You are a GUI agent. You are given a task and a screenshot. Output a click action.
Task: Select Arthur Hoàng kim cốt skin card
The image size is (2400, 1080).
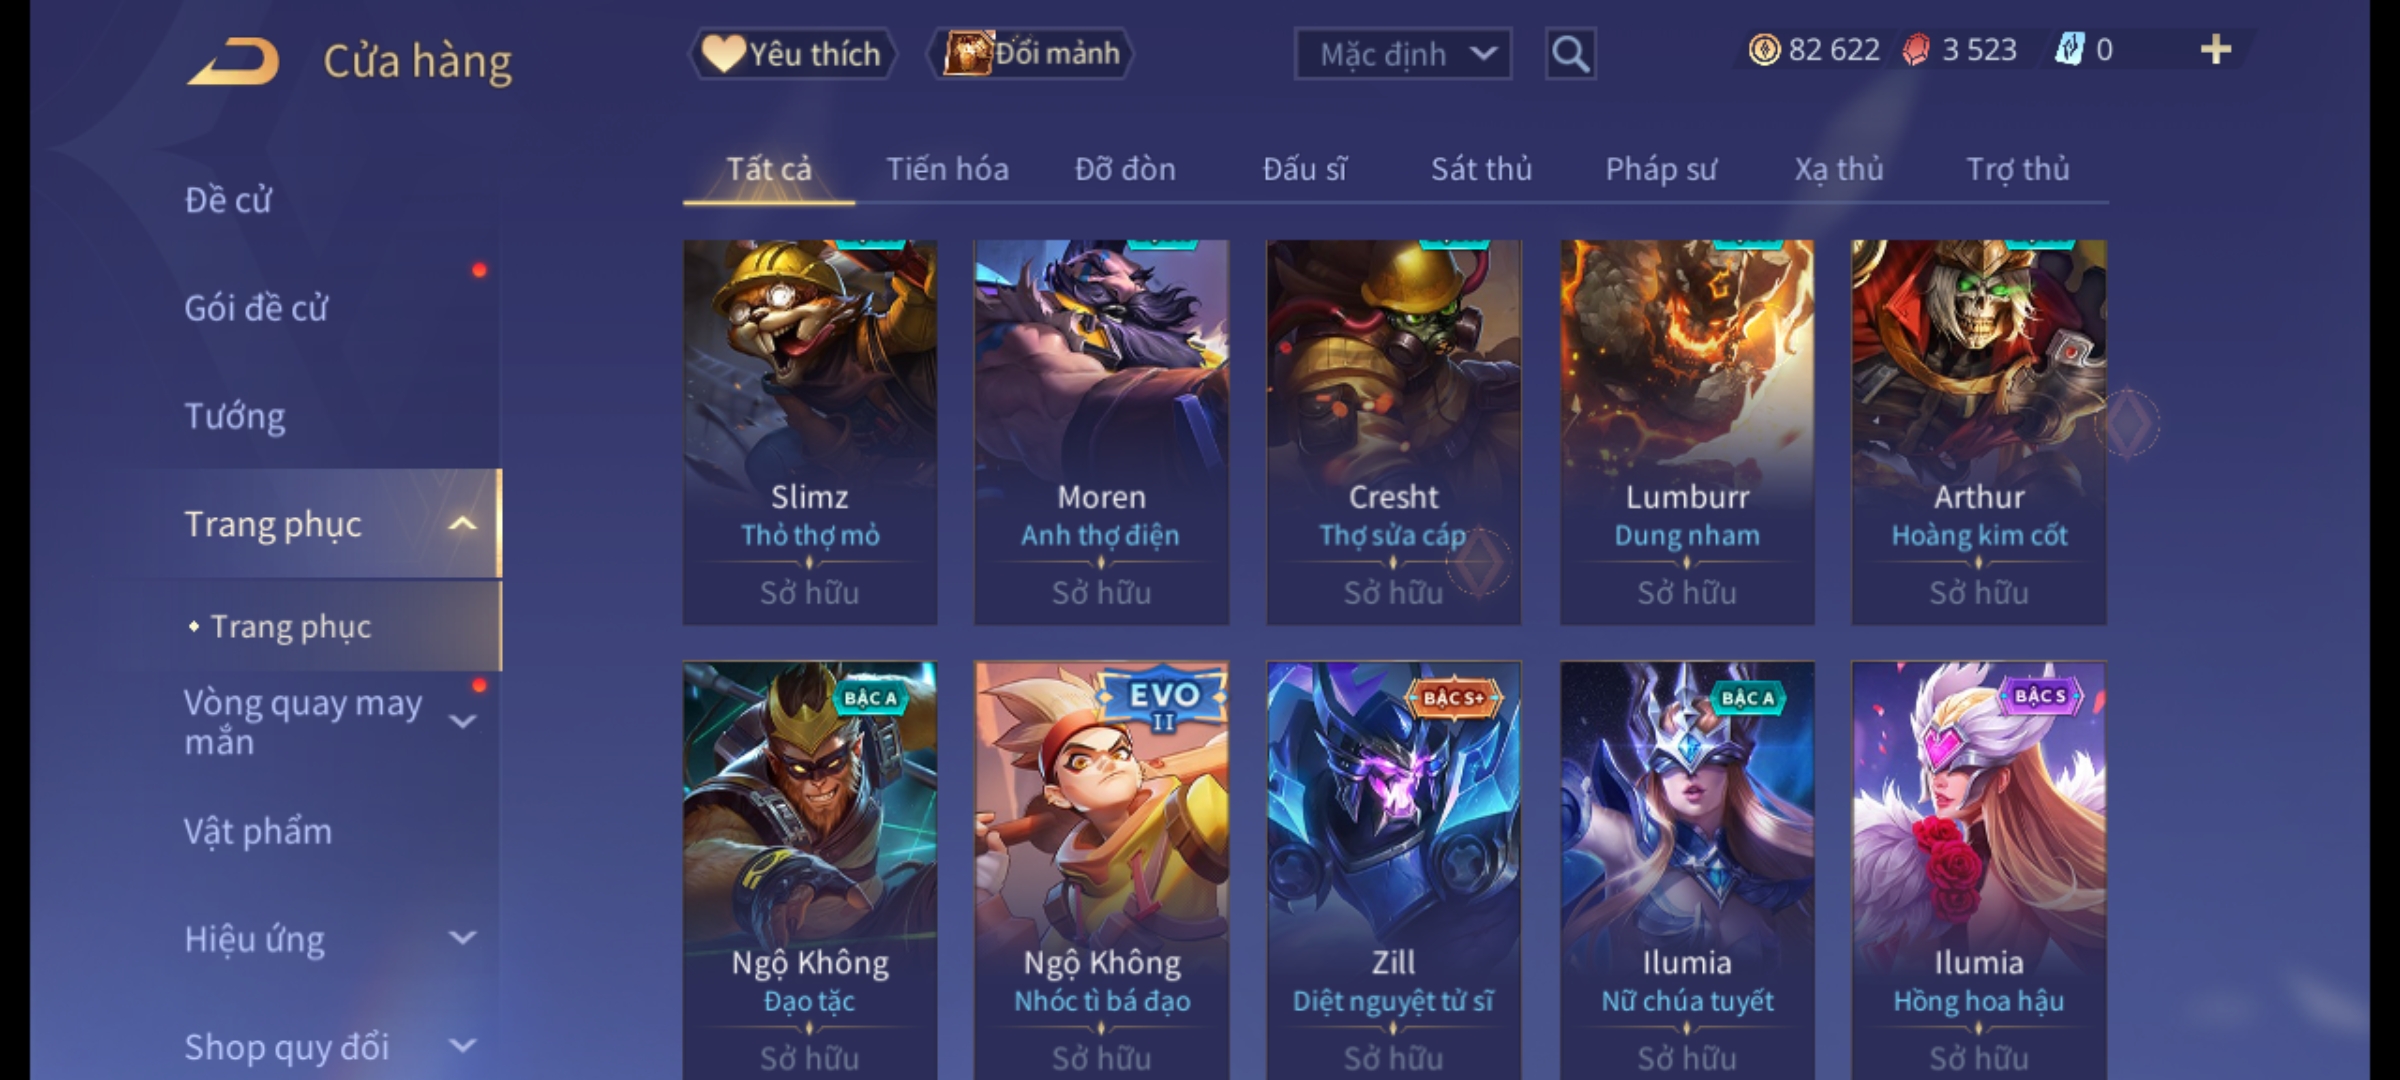pyautogui.click(x=1978, y=432)
